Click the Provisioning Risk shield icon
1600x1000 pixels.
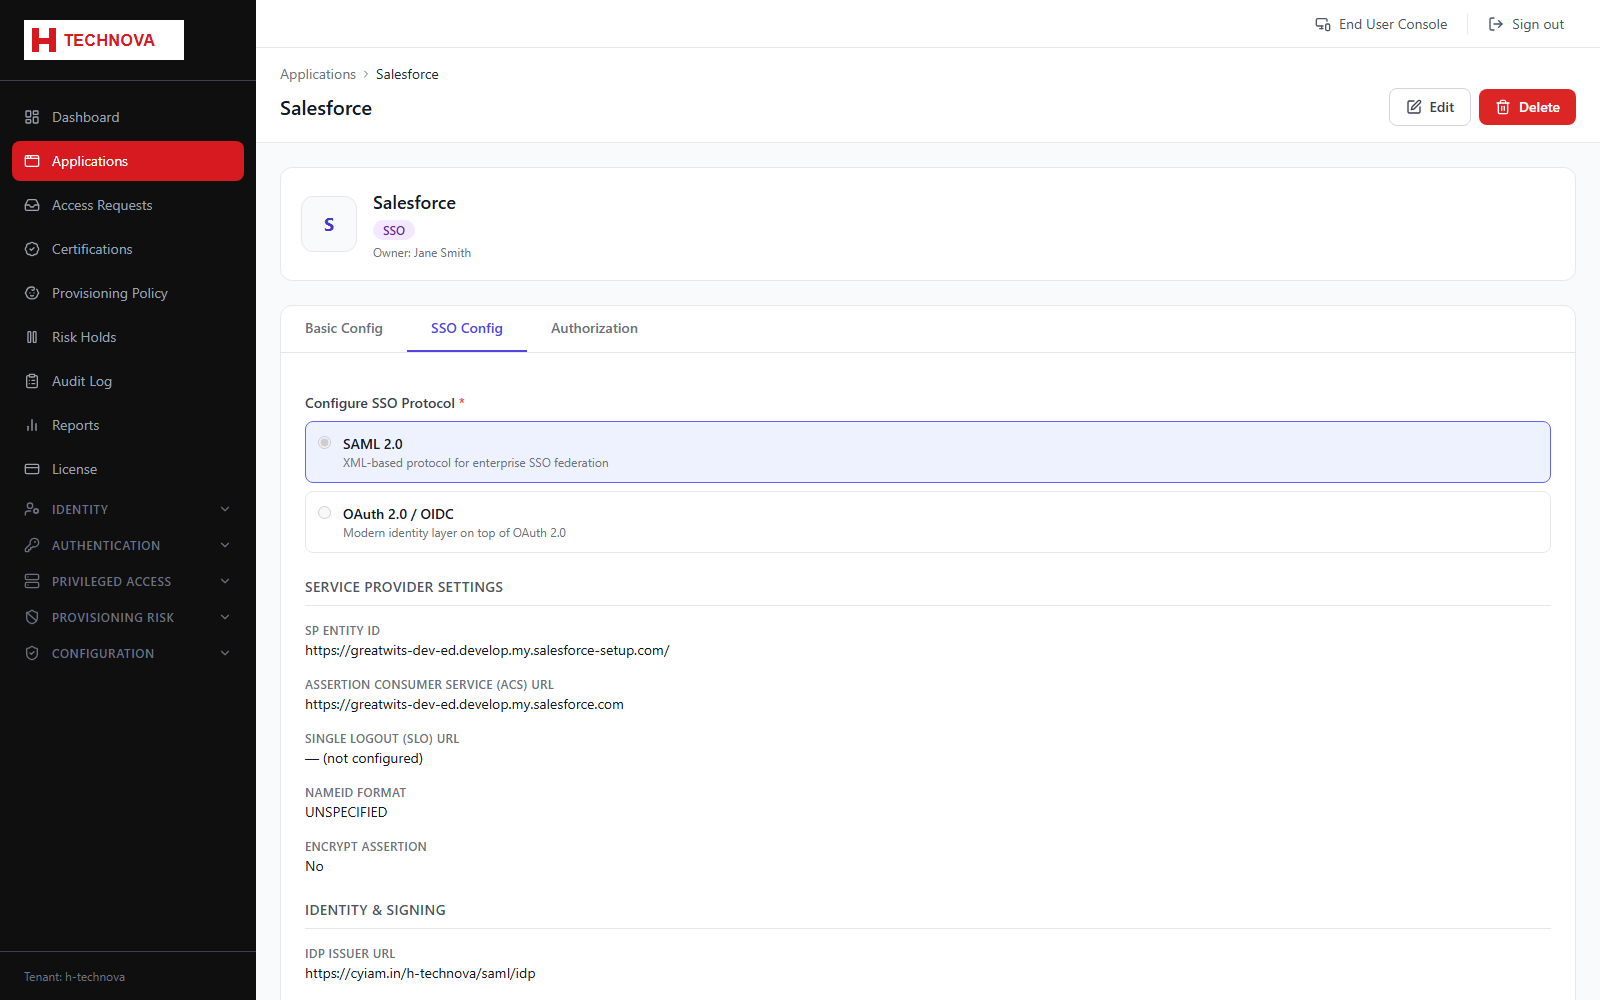(x=32, y=617)
